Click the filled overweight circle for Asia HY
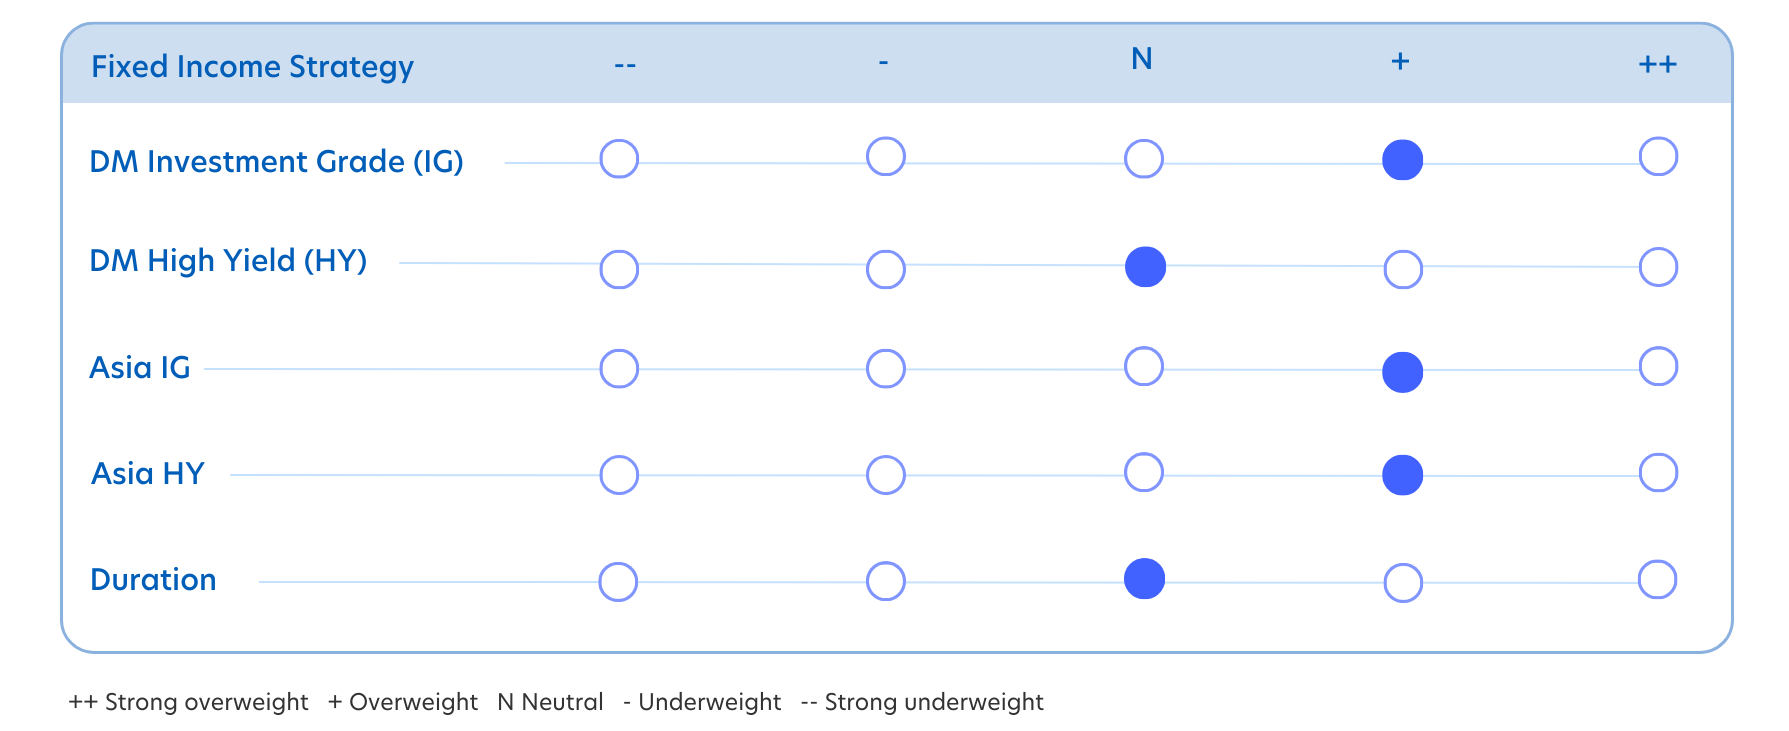The width and height of the screenshot is (1789, 731). tap(1402, 475)
